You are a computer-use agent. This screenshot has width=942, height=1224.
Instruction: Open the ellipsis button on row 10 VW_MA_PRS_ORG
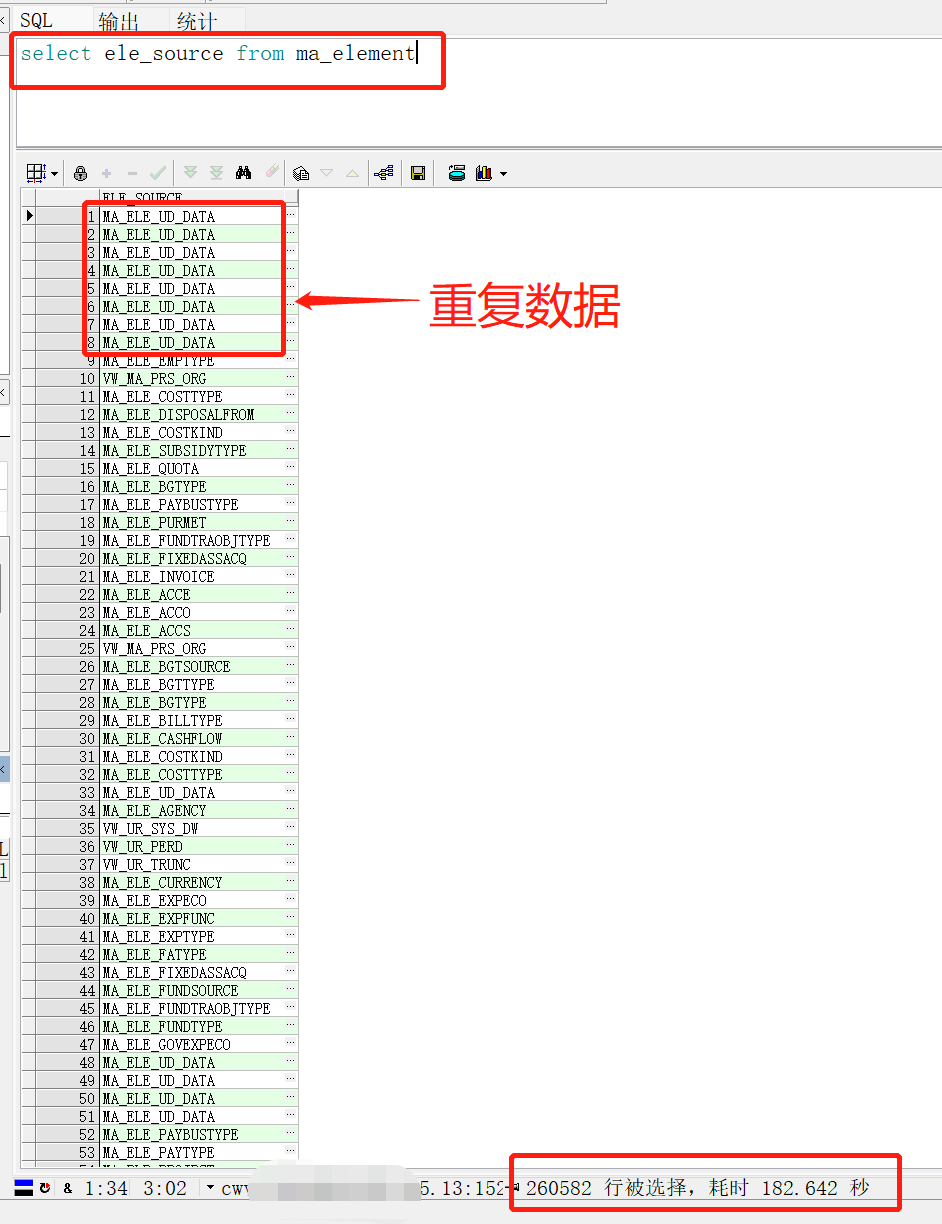pos(291,378)
